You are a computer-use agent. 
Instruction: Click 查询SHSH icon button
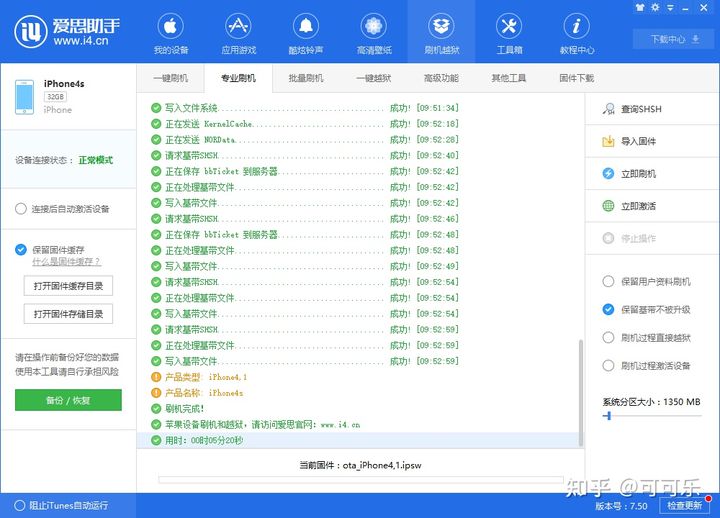click(x=608, y=109)
